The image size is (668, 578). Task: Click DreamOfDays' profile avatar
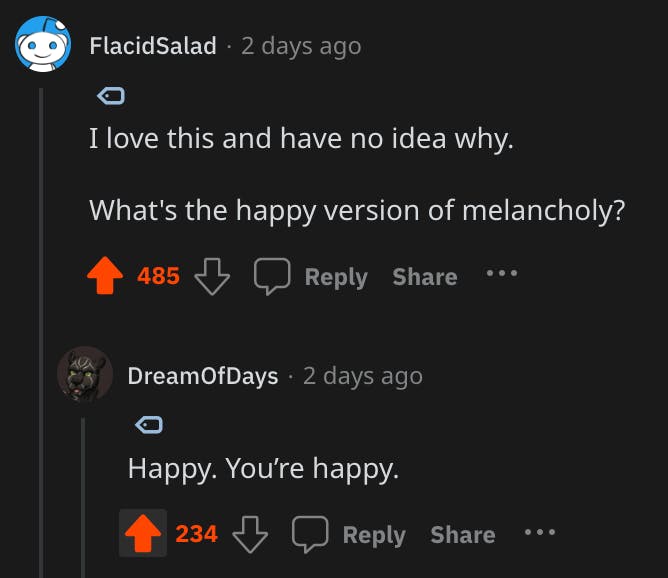click(84, 375)
